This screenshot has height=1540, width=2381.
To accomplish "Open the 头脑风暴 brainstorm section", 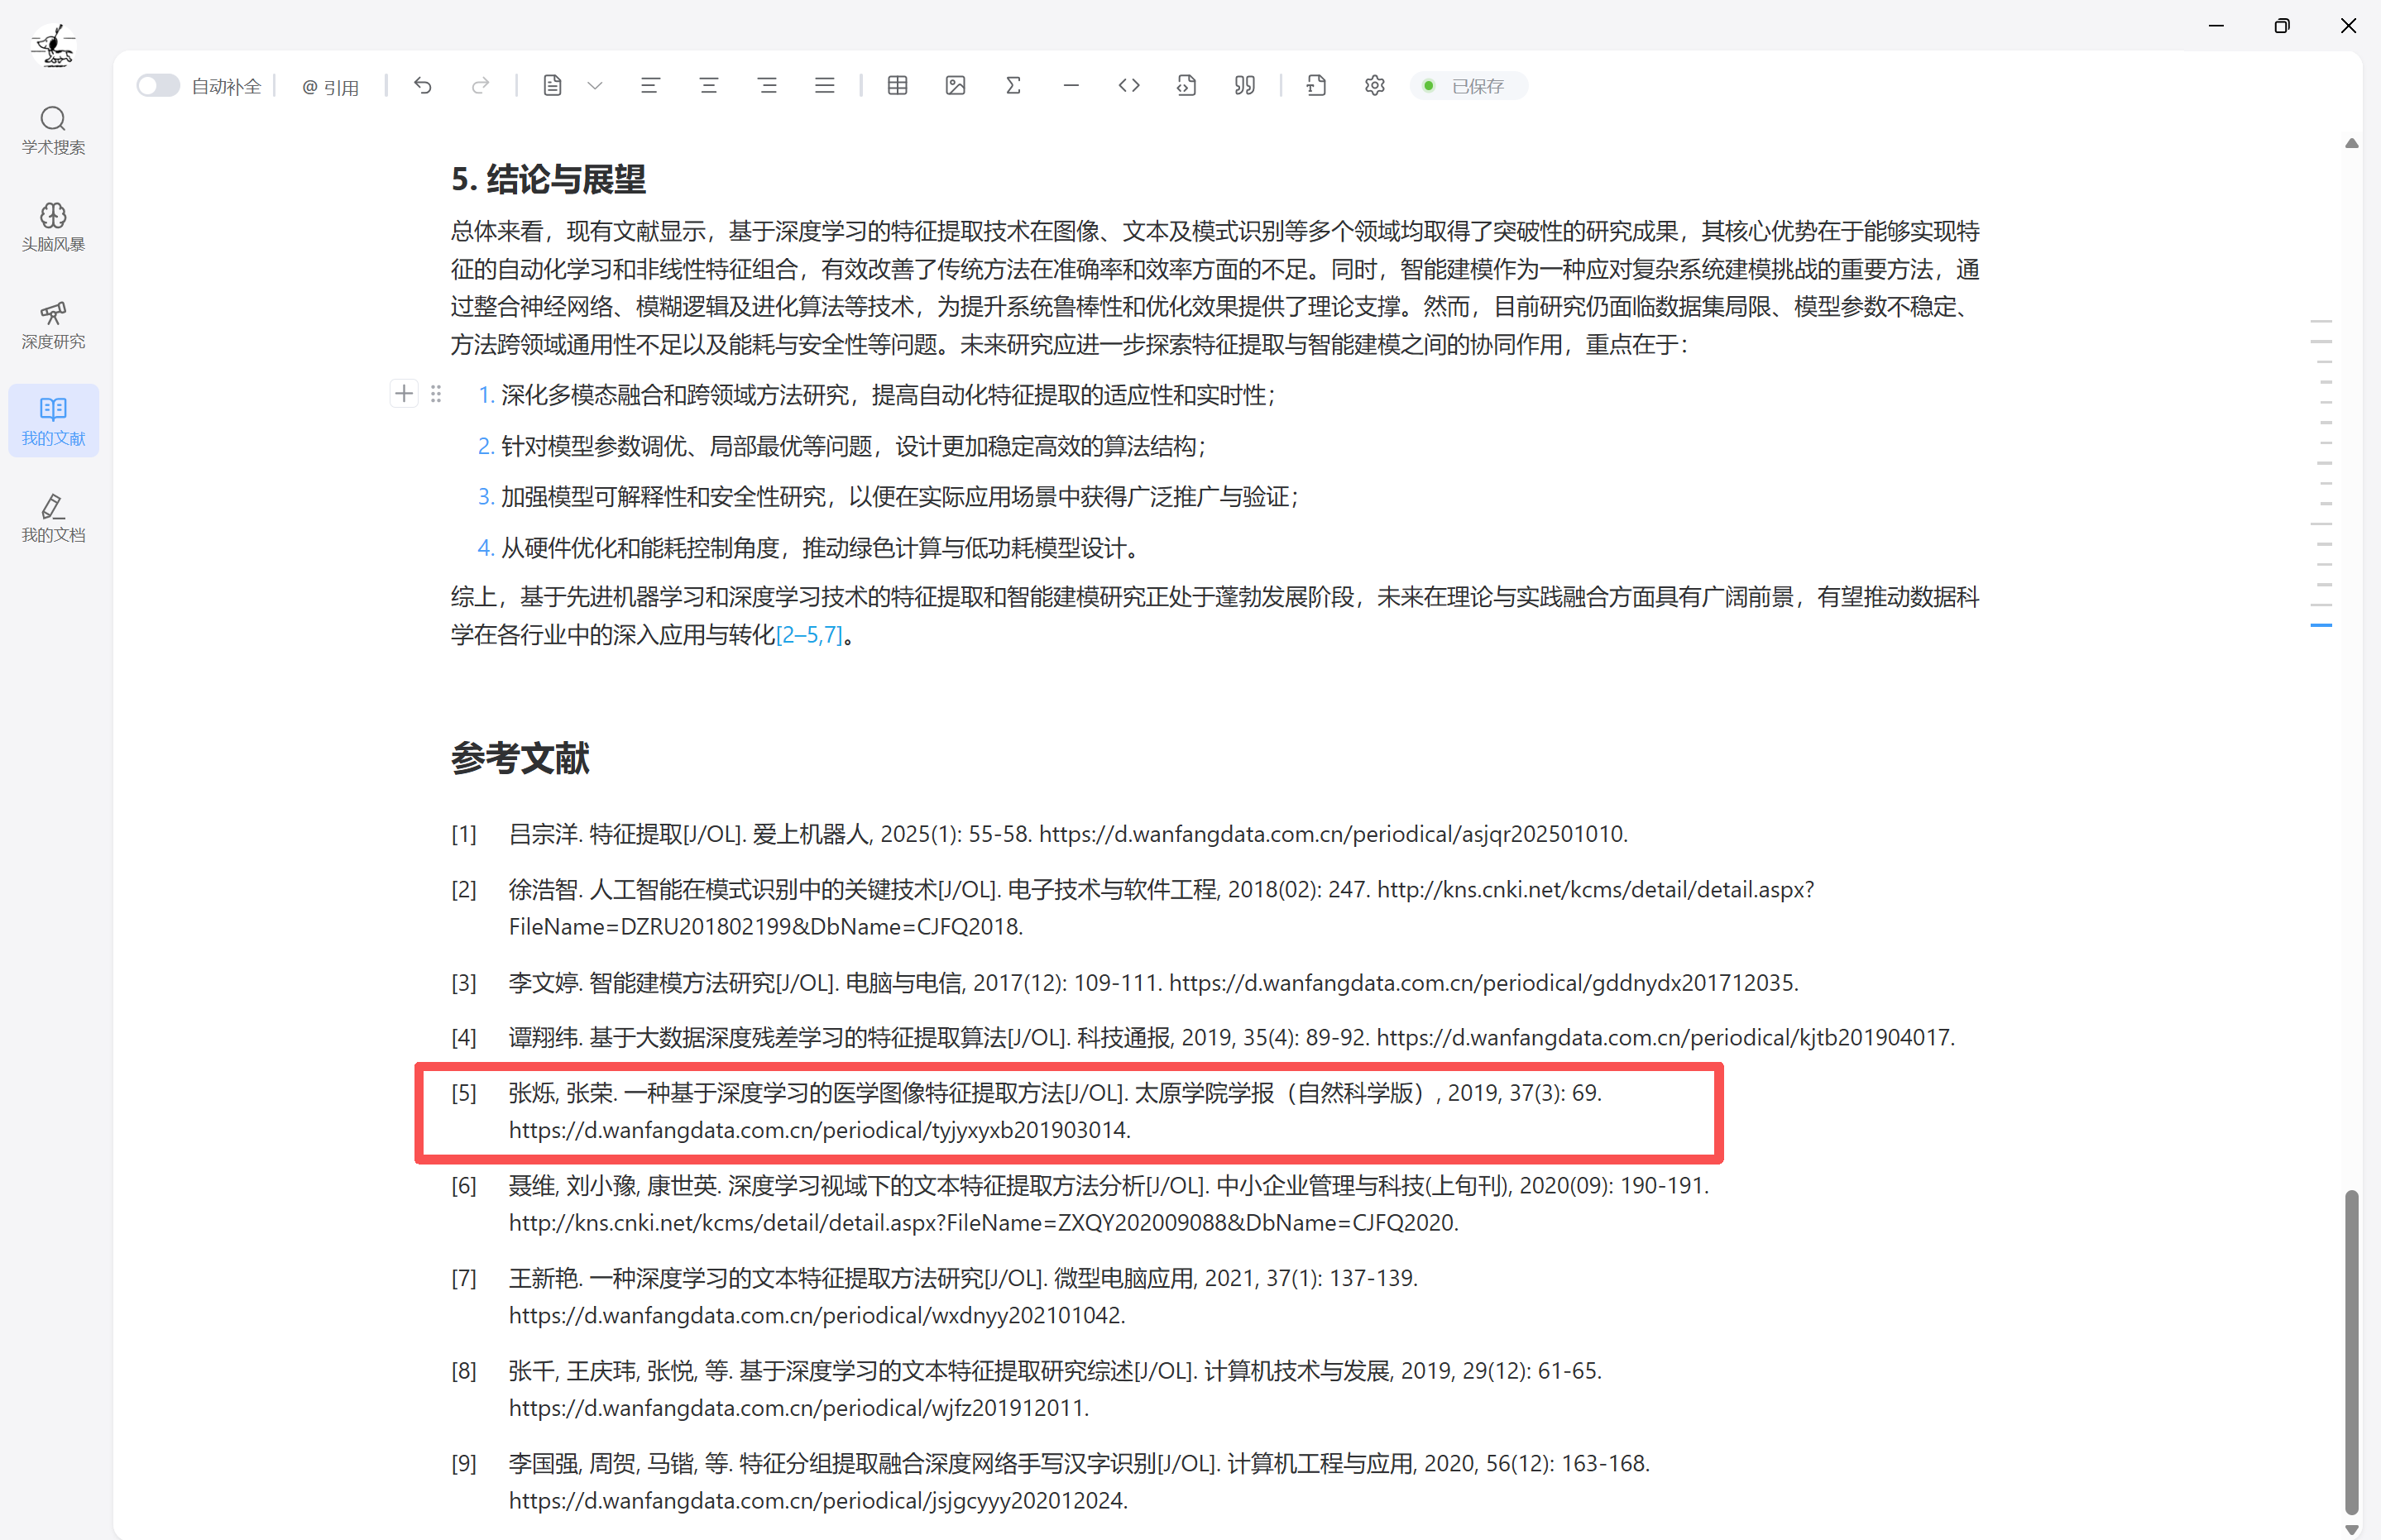I will tap(53, 227).
